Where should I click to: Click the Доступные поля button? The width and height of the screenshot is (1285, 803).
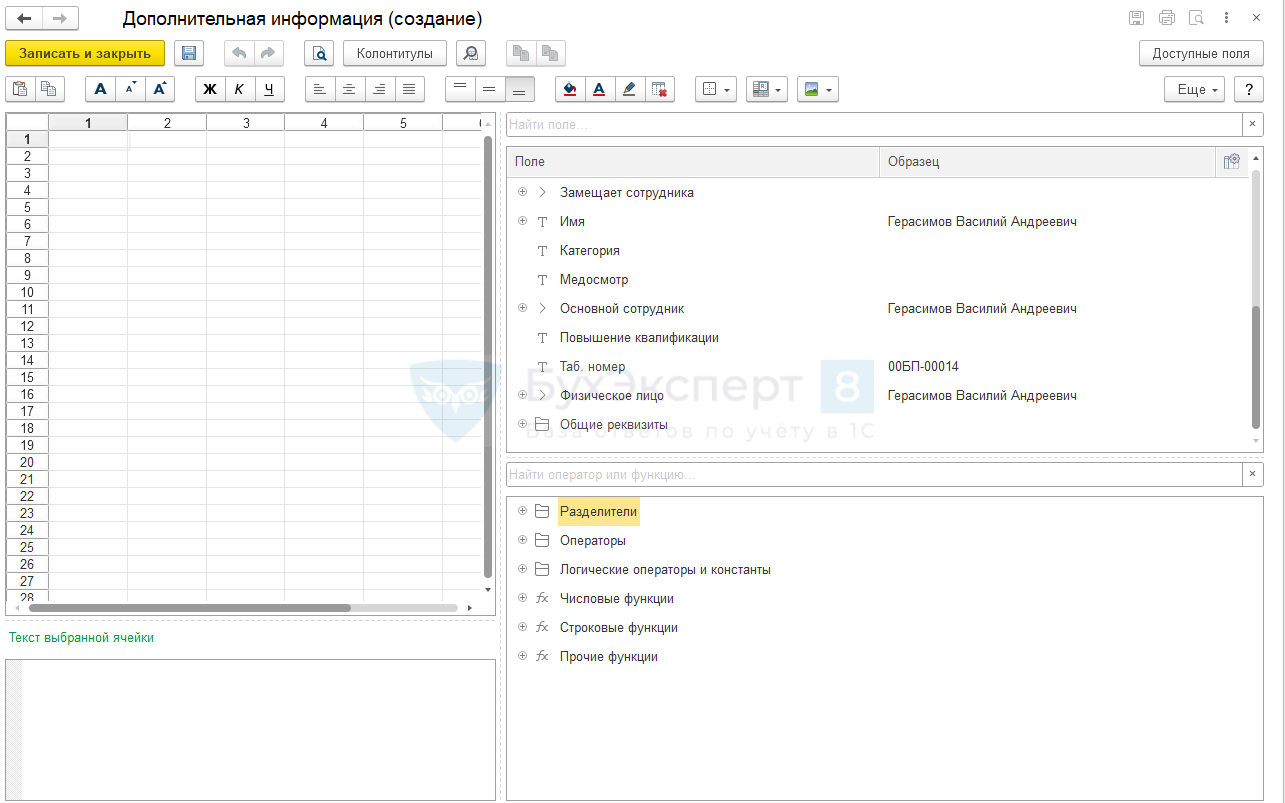pyautogui.click(x=1200, y=54)
